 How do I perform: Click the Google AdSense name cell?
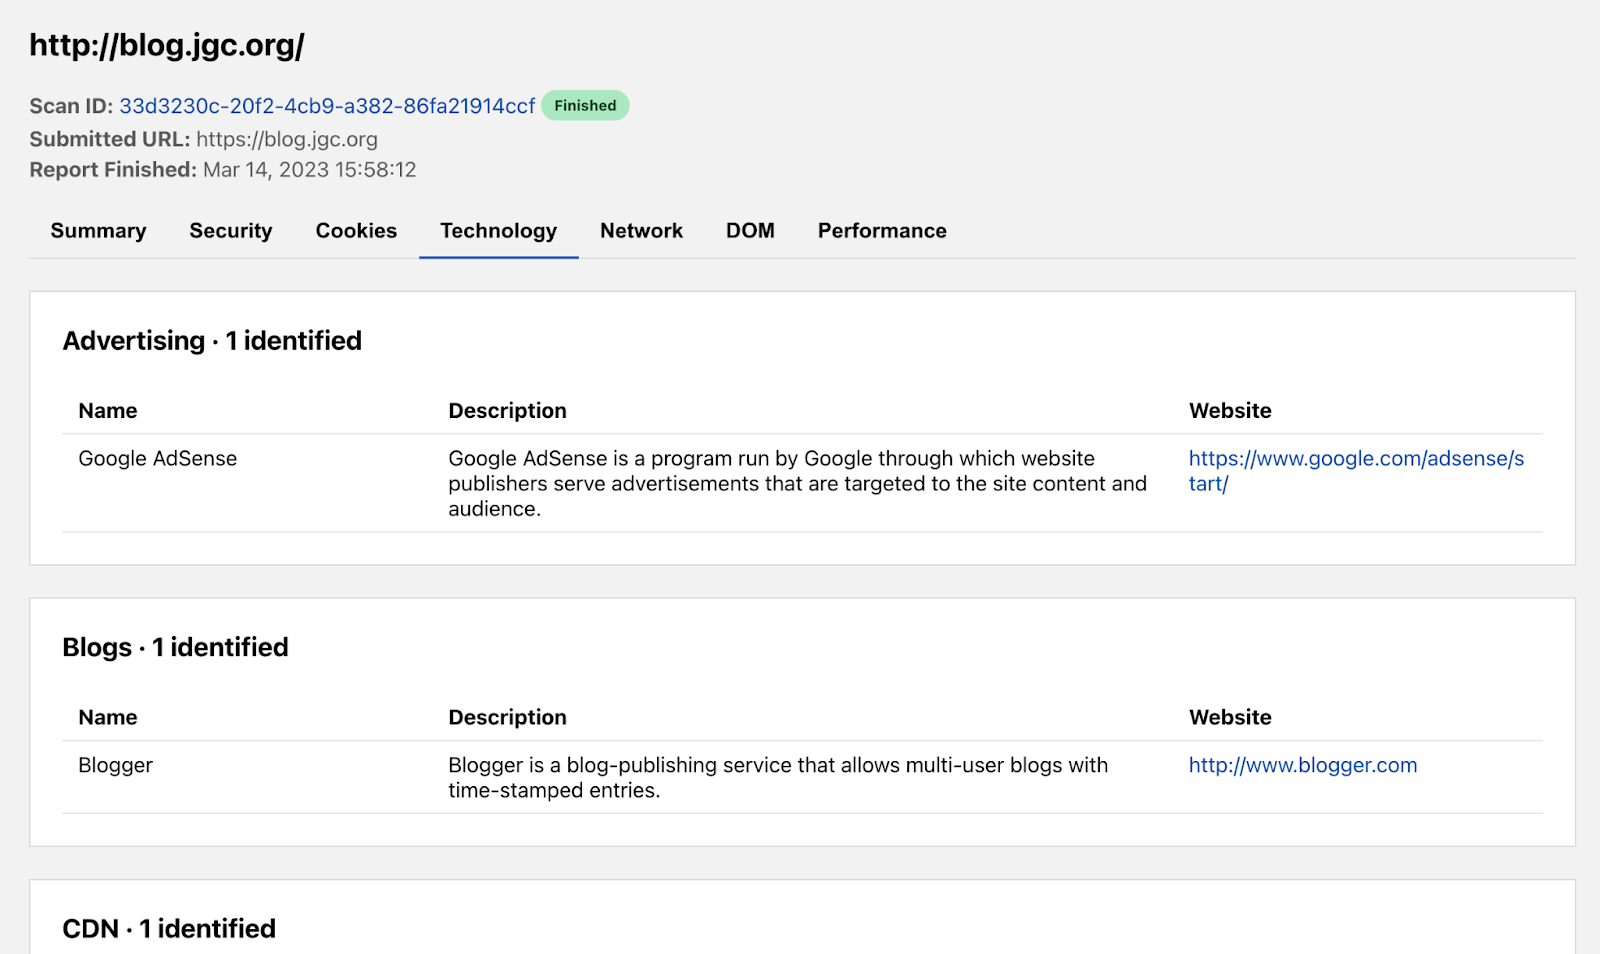[158, 459]
